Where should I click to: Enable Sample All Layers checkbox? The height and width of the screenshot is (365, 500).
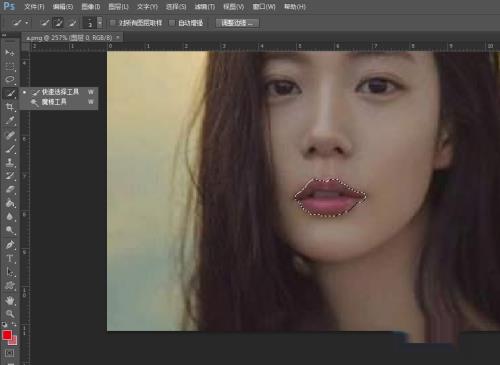click(x=113, y=23)
